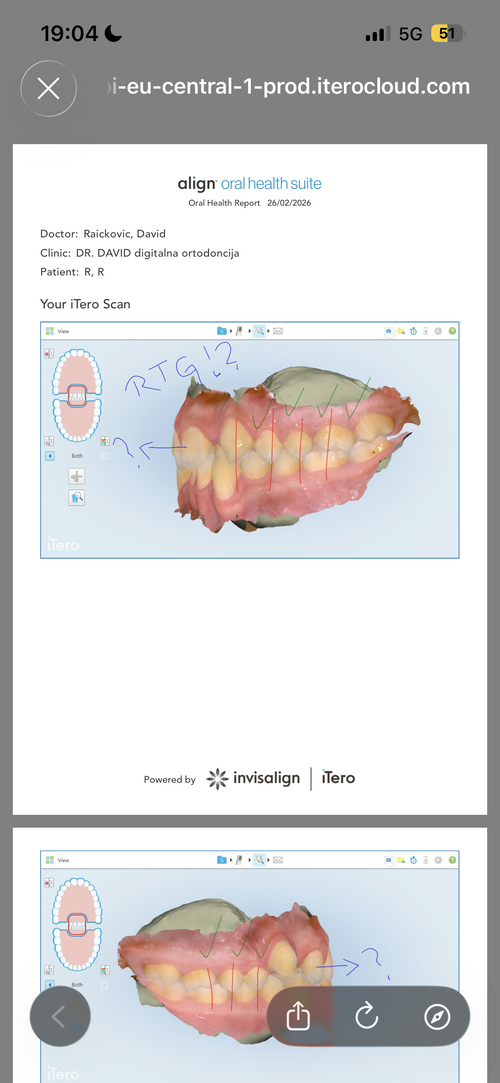Viewport: 500px width, 1083px height.
Task: Click the Your iTero Scan heading
Action: [85, 304]
